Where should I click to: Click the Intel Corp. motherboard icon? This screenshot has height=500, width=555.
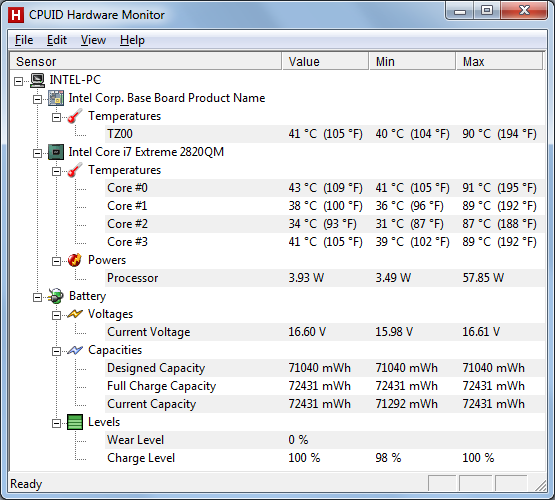point(56,98)
